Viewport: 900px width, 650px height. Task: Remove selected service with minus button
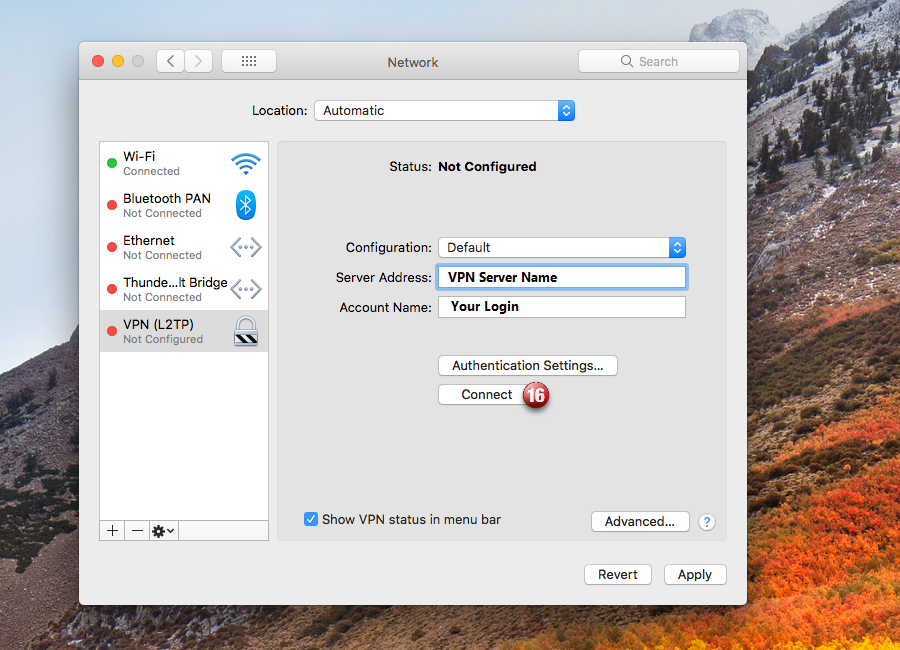pyautogui.click(x=137, y=531)
